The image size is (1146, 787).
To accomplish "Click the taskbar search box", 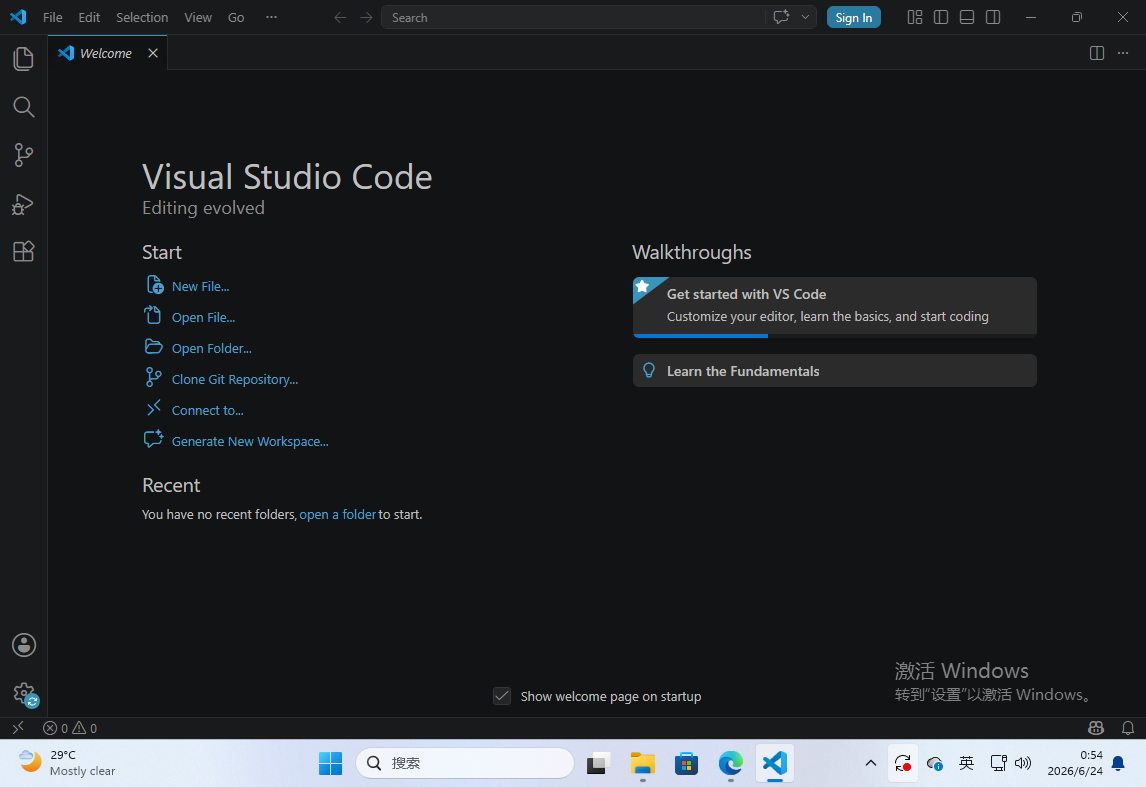I will click(x=465, y=763).
